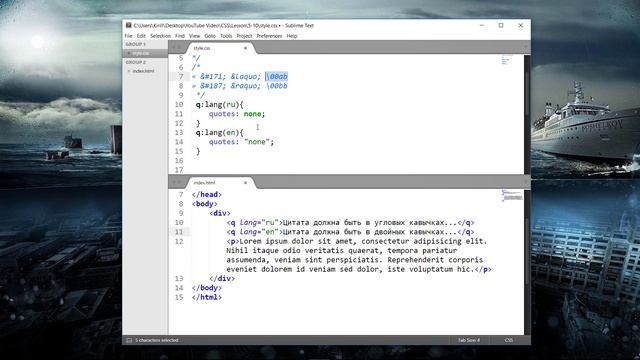640x360 pixels.
Task: Click the "none" string on line 14
Action: point(257,142)
